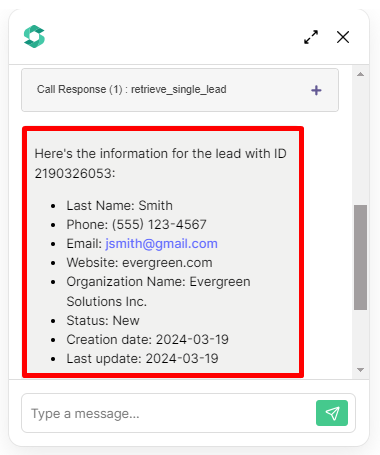Click the chat scrollbar thumb
Screen dimensions: 380x455
(360, 257)
